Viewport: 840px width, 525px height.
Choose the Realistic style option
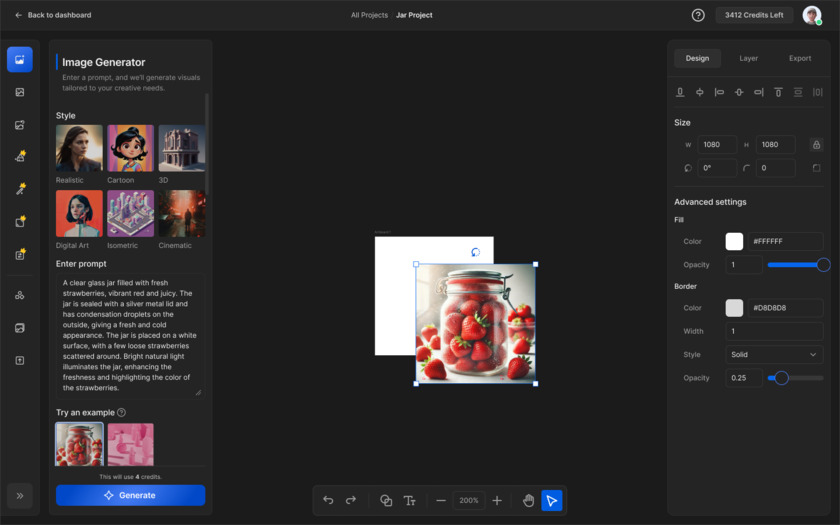pos(79,148)
